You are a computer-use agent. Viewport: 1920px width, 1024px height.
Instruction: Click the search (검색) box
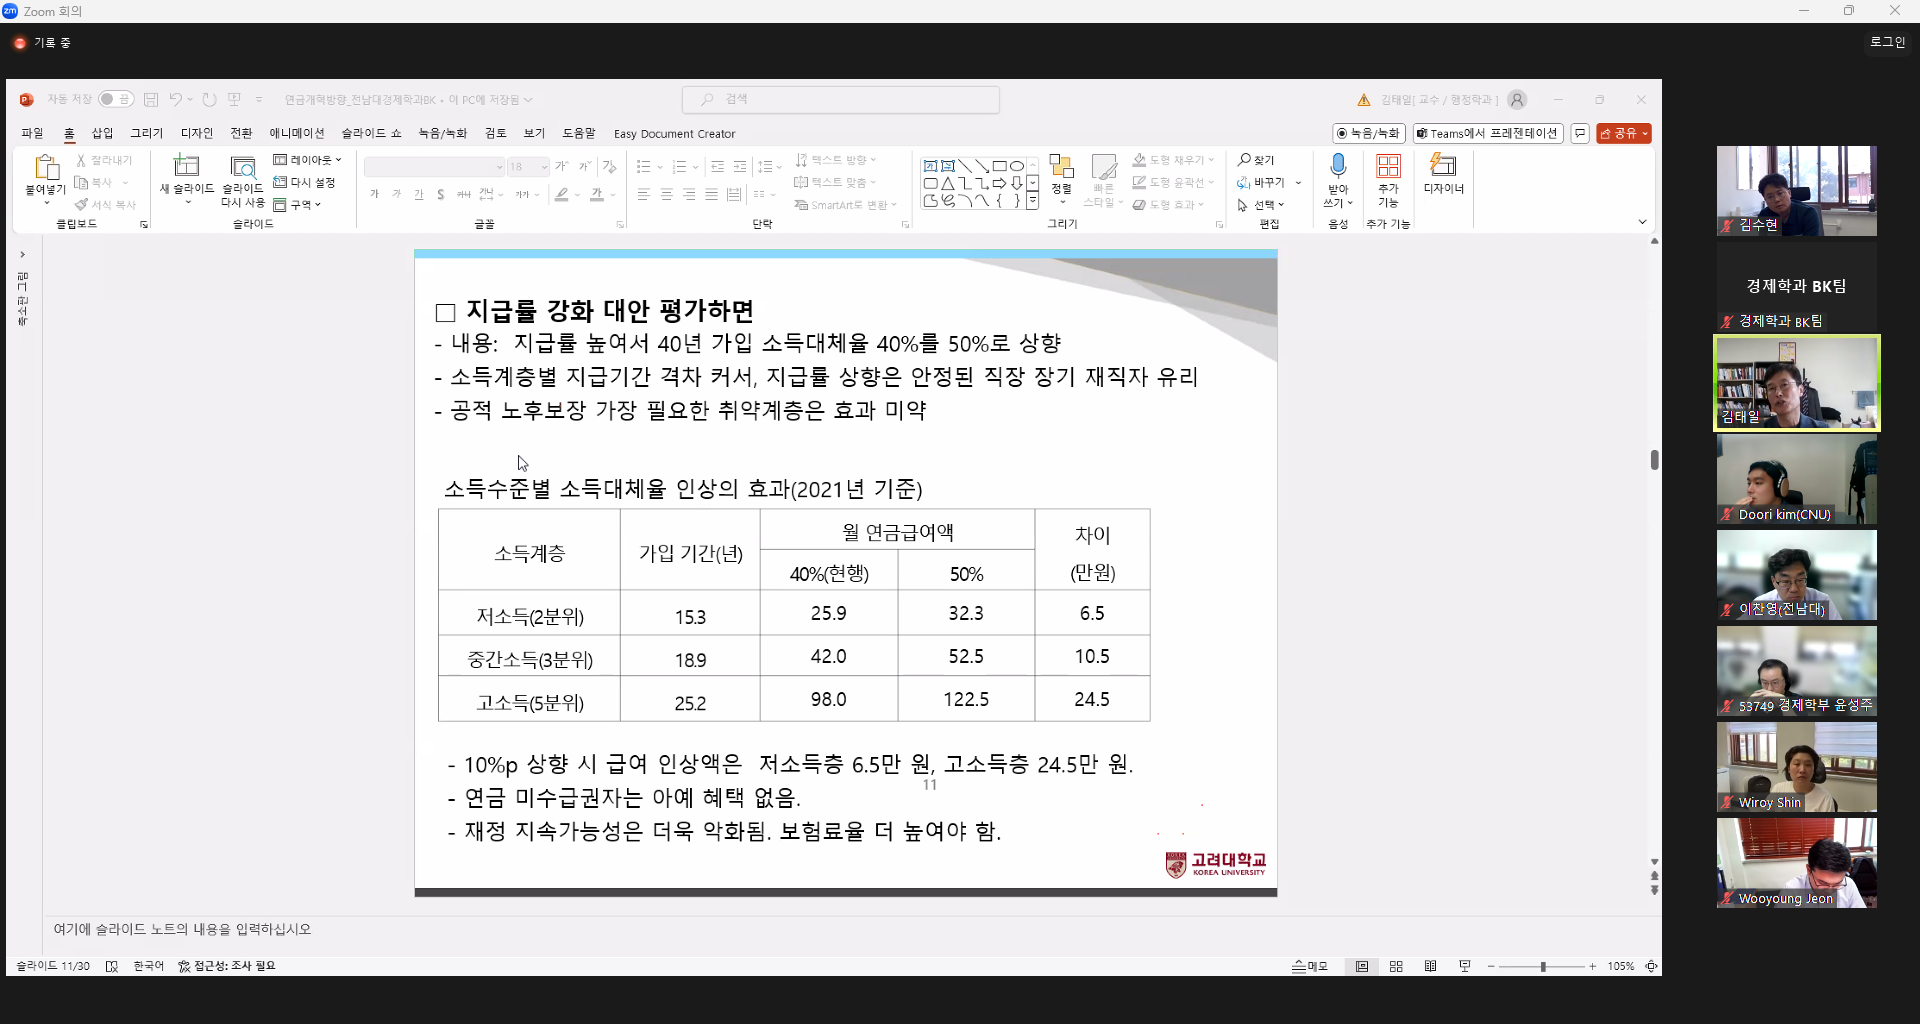click(x=841, y=99)
